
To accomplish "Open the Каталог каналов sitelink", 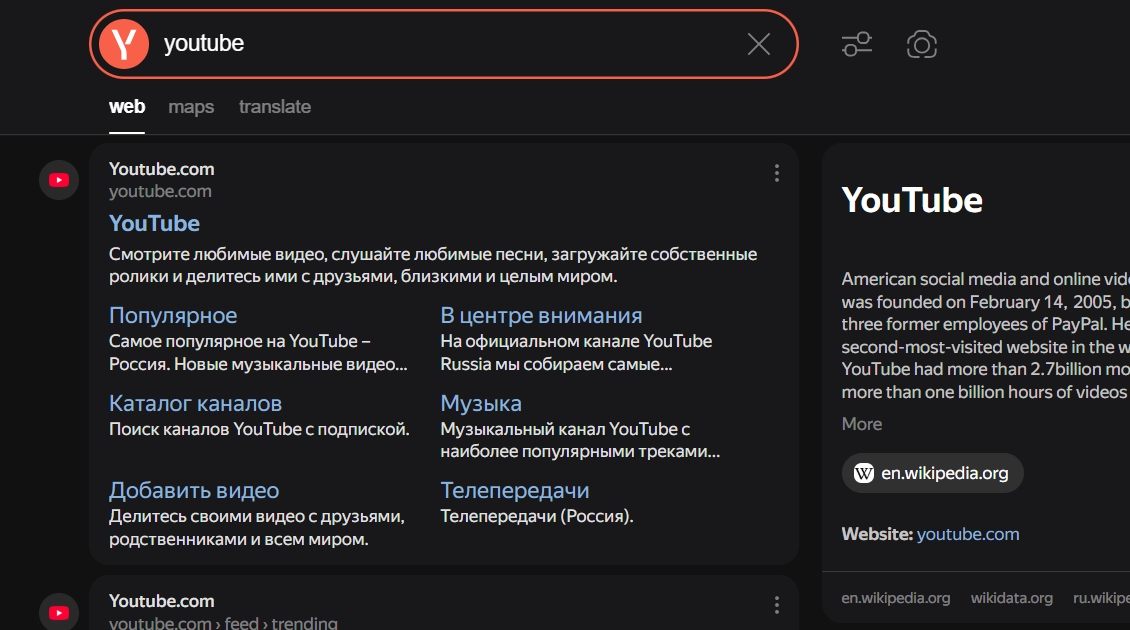I will coord(195,403).
